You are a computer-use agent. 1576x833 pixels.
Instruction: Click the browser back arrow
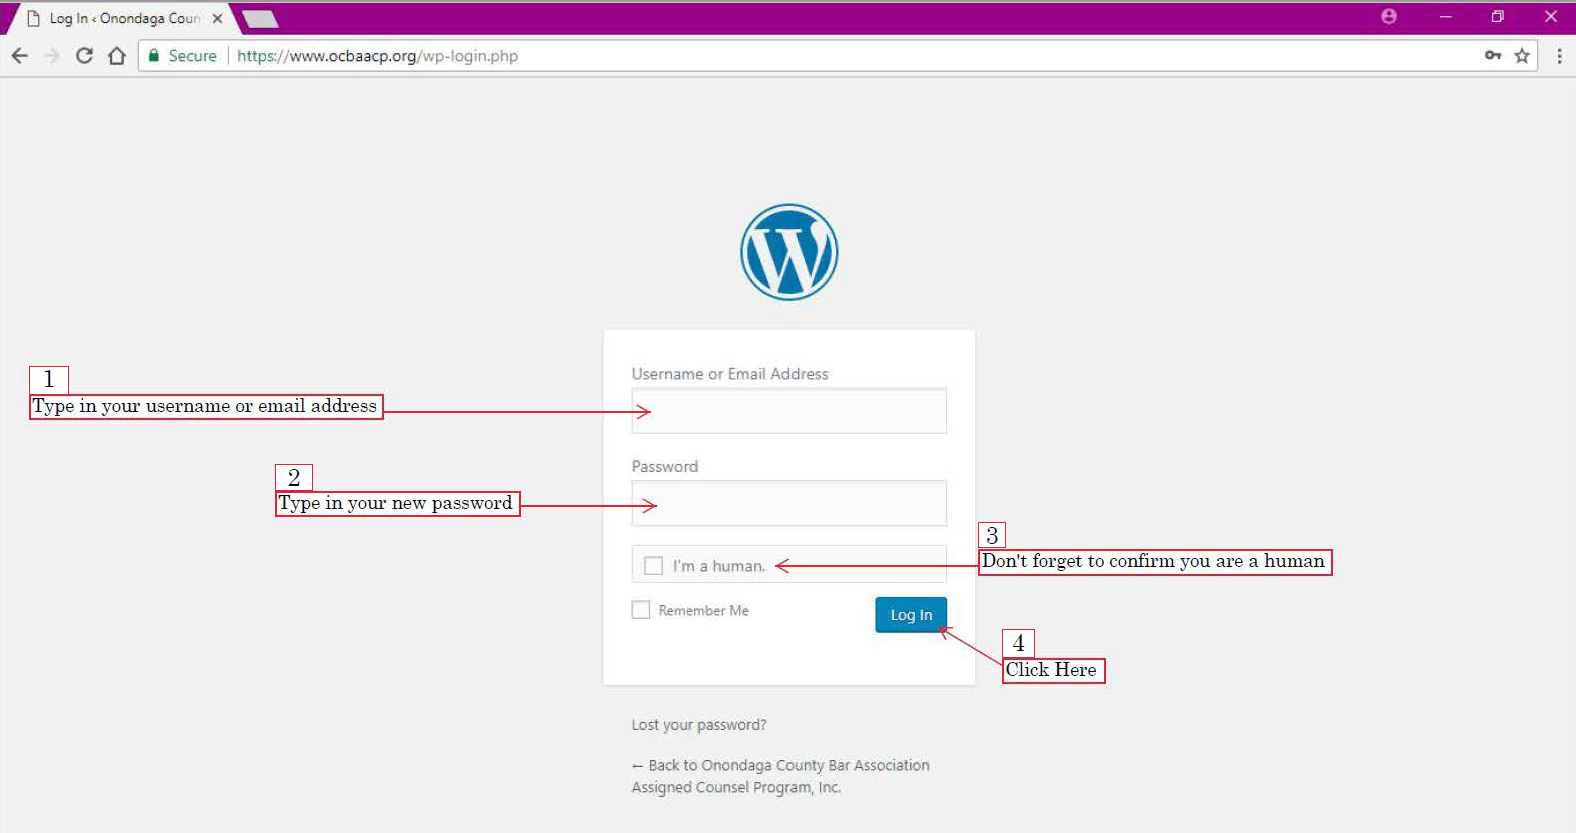19,56
